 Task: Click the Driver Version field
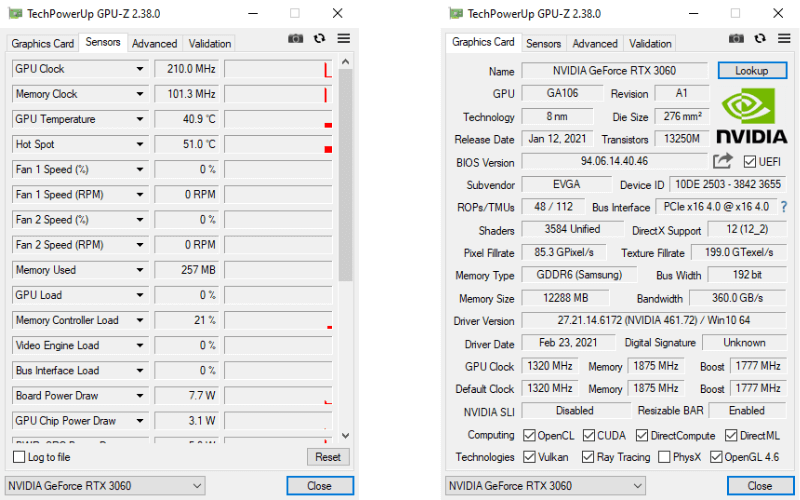pyautogui.click(x=654, y=320)
